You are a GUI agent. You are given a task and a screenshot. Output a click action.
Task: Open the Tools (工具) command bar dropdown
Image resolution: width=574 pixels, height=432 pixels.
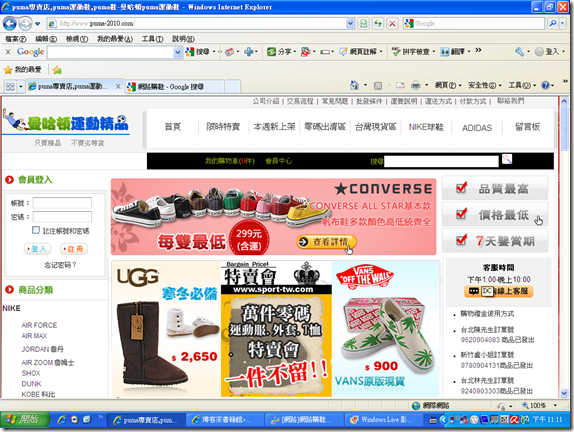(522, 85)
